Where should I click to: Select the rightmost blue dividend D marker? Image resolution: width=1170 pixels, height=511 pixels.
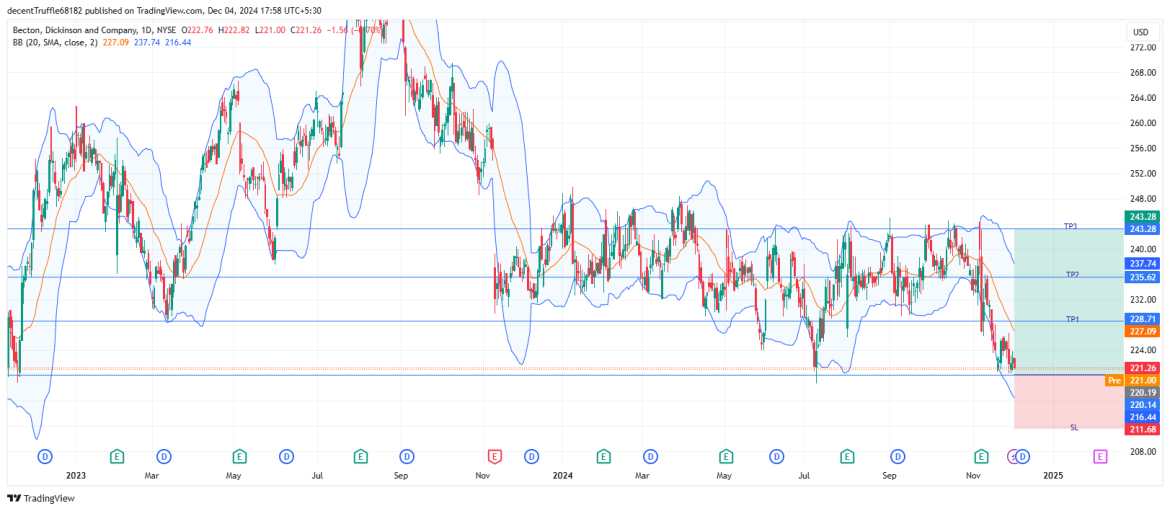[1023, 456]
